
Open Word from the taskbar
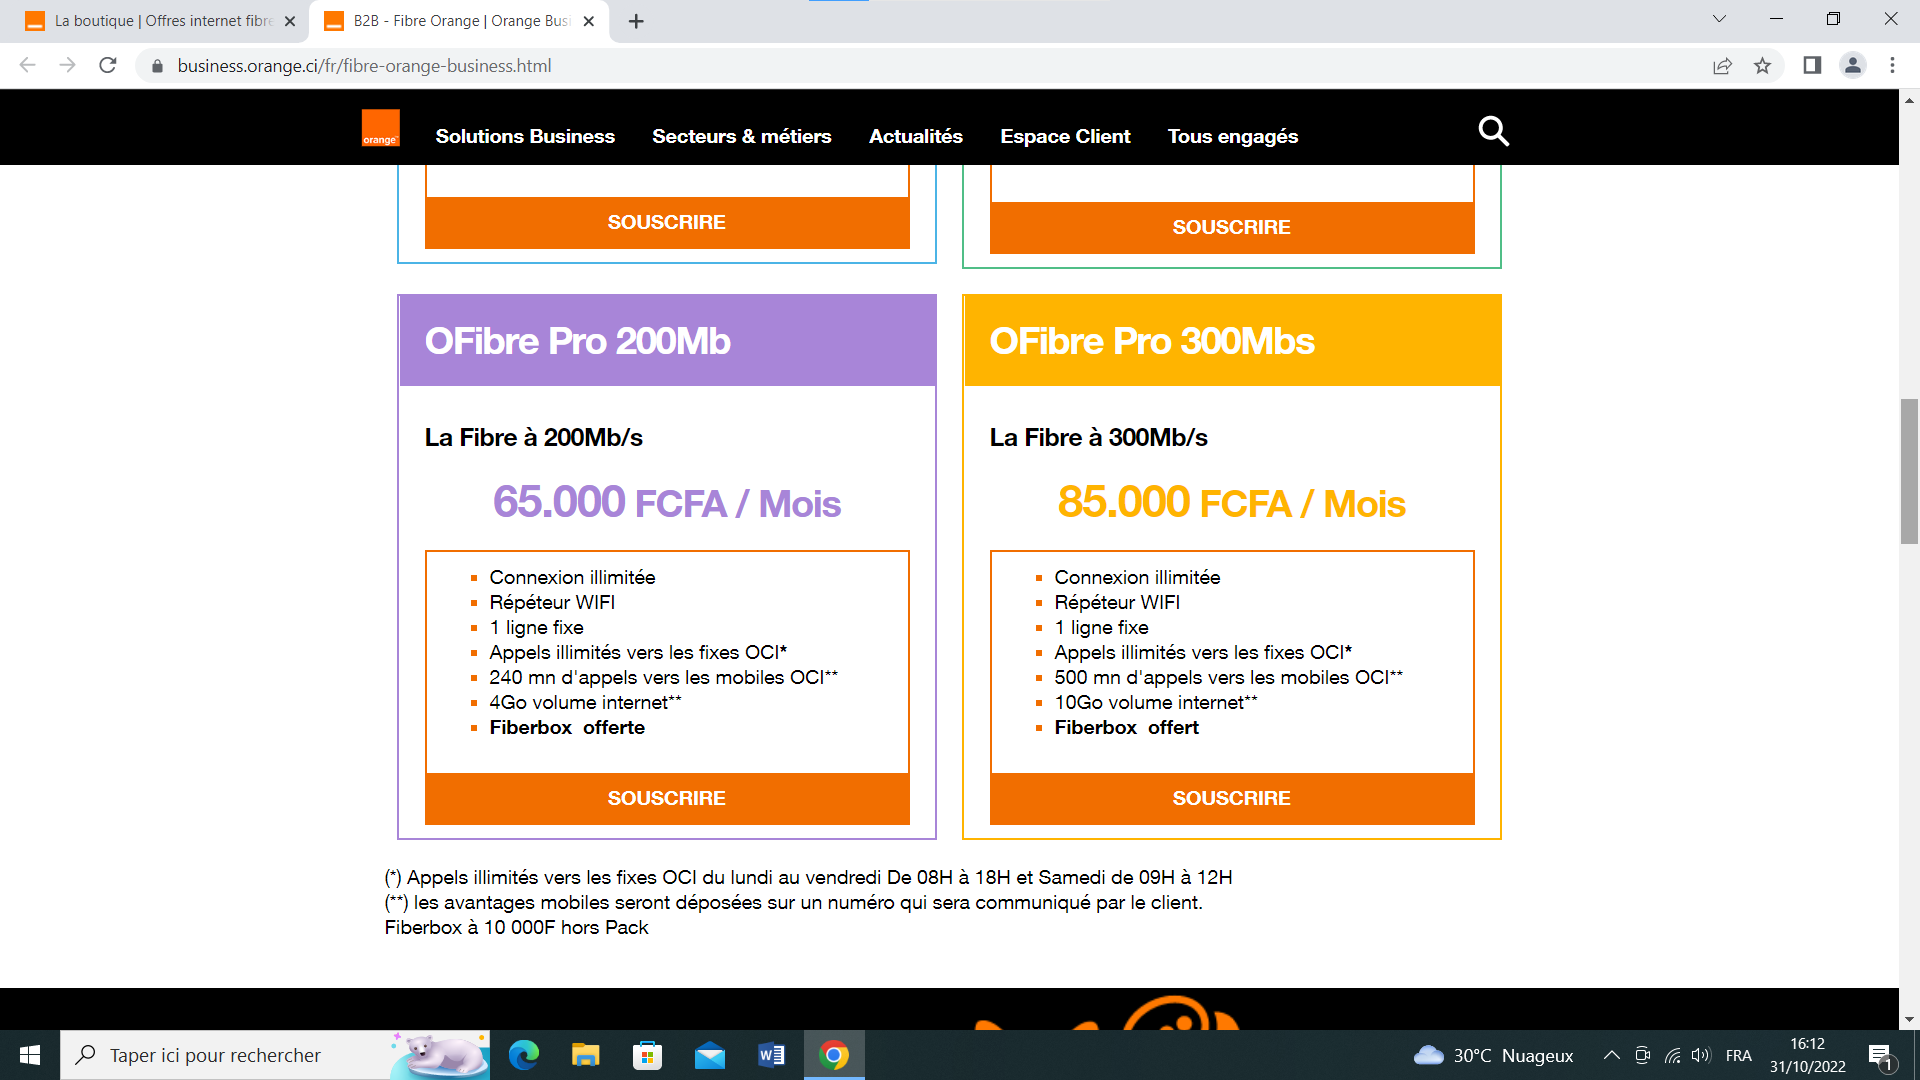[771, 1055]
